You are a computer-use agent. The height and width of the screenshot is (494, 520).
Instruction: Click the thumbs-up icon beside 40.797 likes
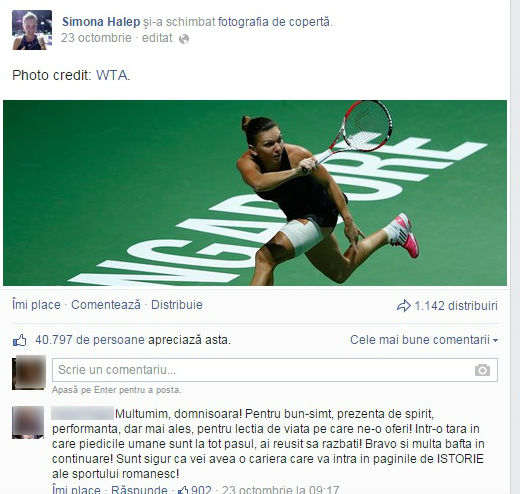tap(20, 340)
